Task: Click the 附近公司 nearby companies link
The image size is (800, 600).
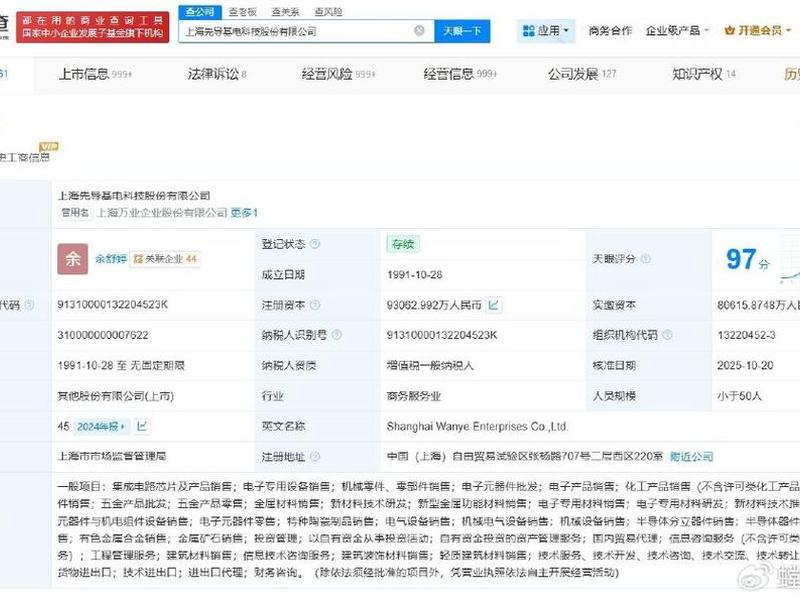Action: (691, 456)
